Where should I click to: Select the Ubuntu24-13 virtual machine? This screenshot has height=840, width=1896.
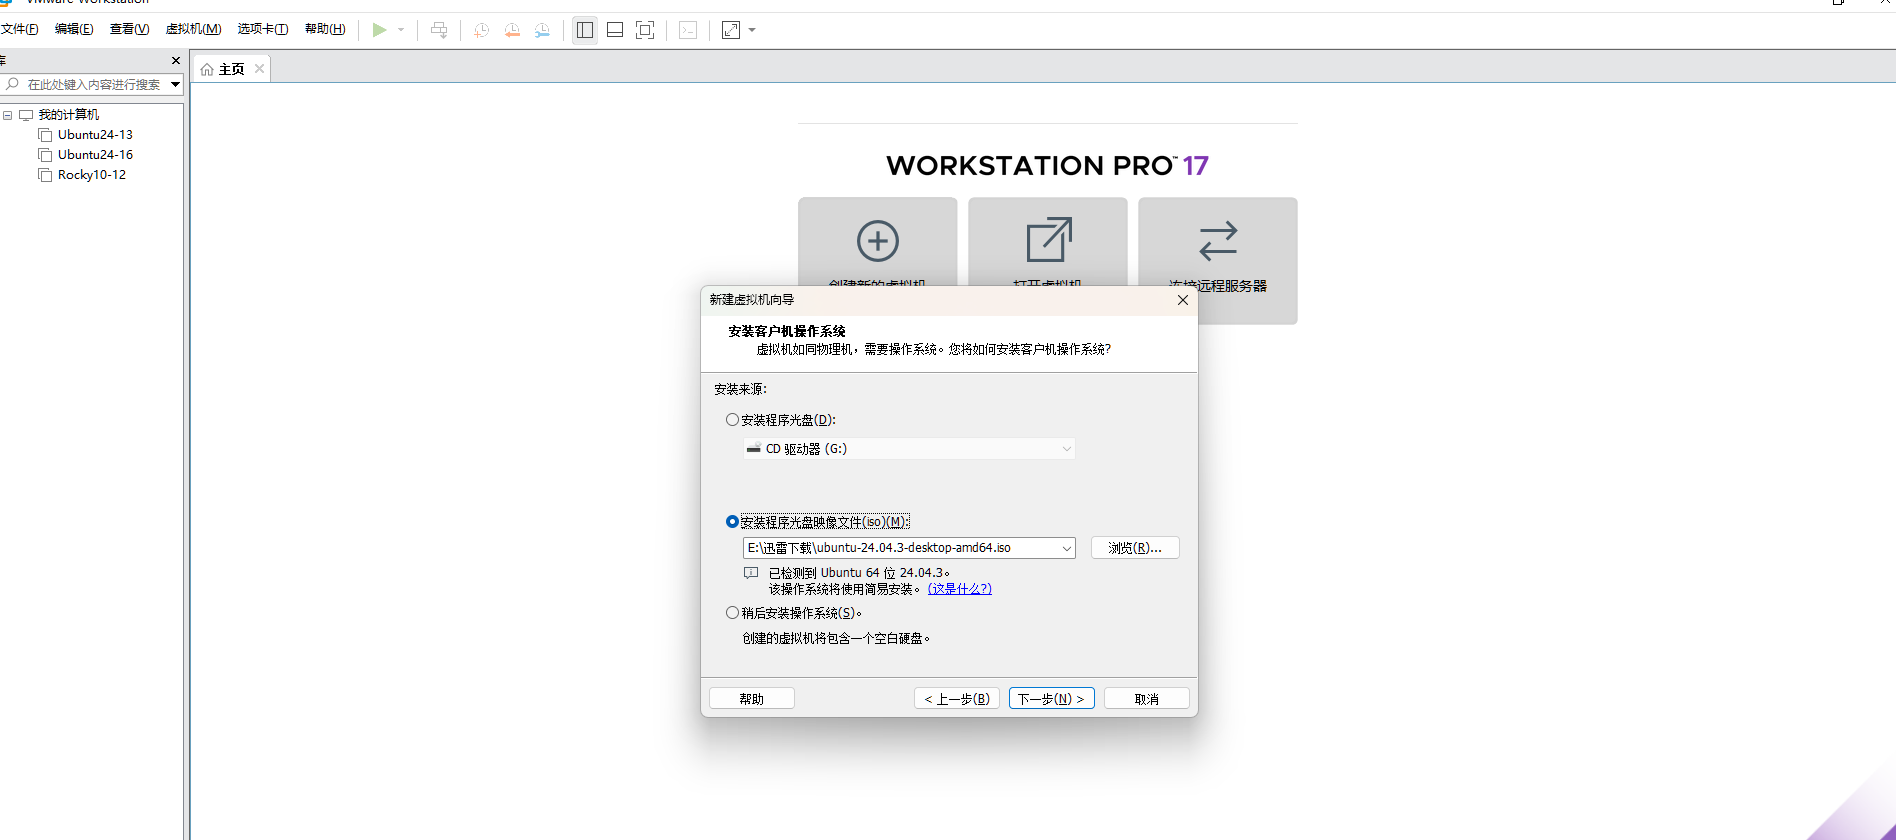tap(95, 135)
